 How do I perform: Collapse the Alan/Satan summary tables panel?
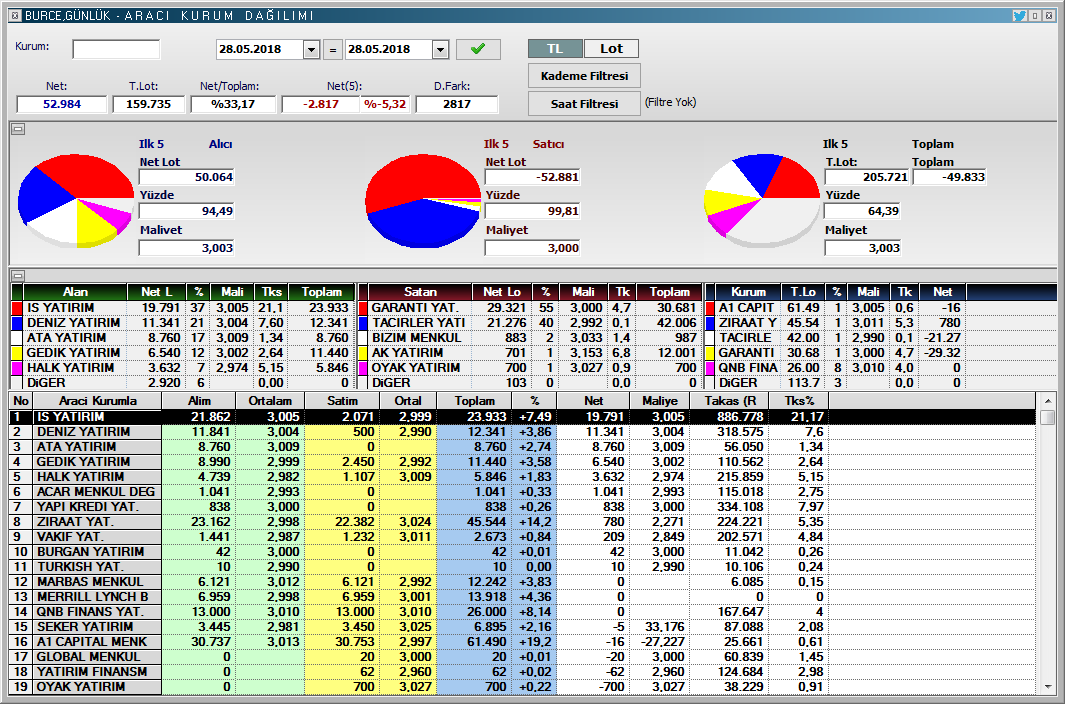[x=18, y=275]
